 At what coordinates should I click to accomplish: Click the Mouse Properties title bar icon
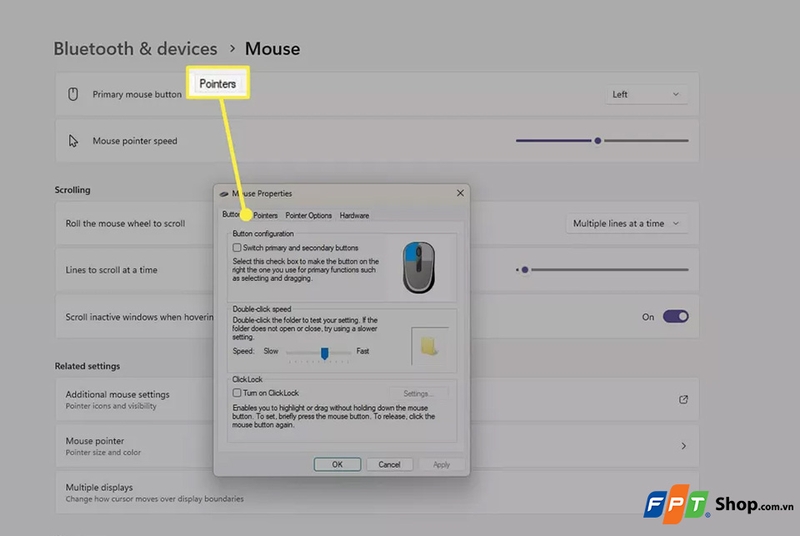[x=223, y=194]
